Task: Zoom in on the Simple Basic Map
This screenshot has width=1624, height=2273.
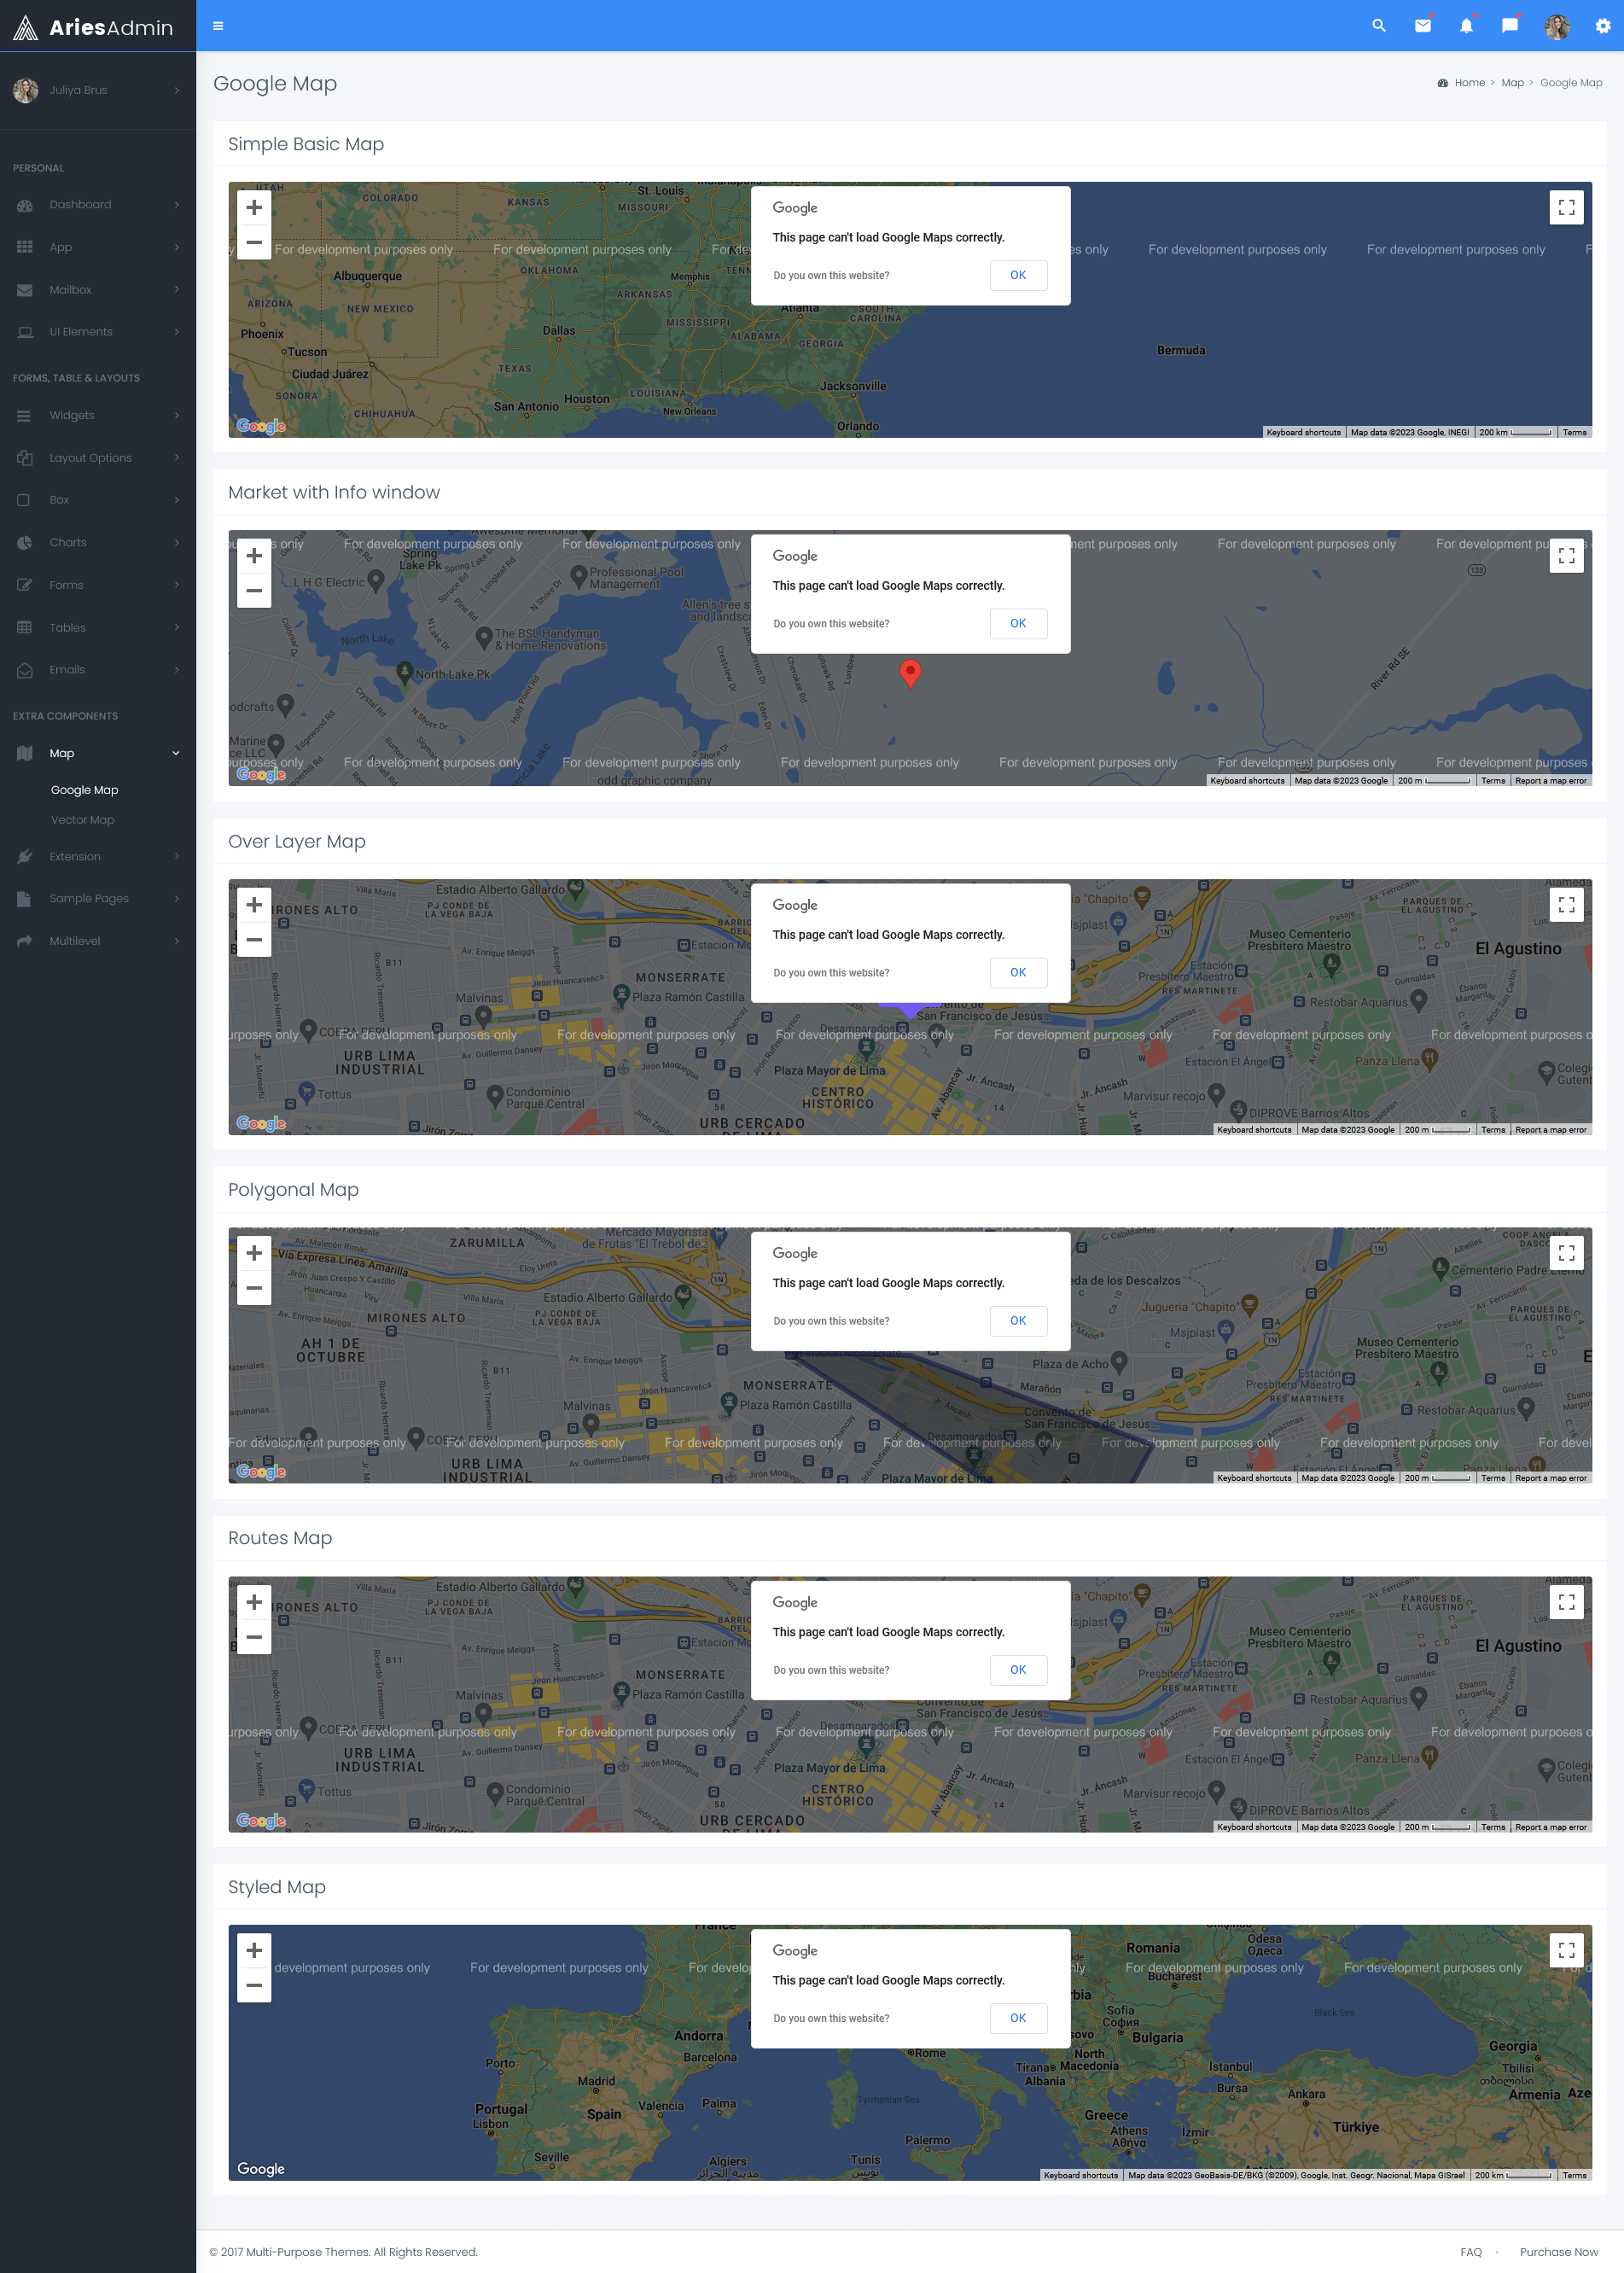Action: click(254, 207)
